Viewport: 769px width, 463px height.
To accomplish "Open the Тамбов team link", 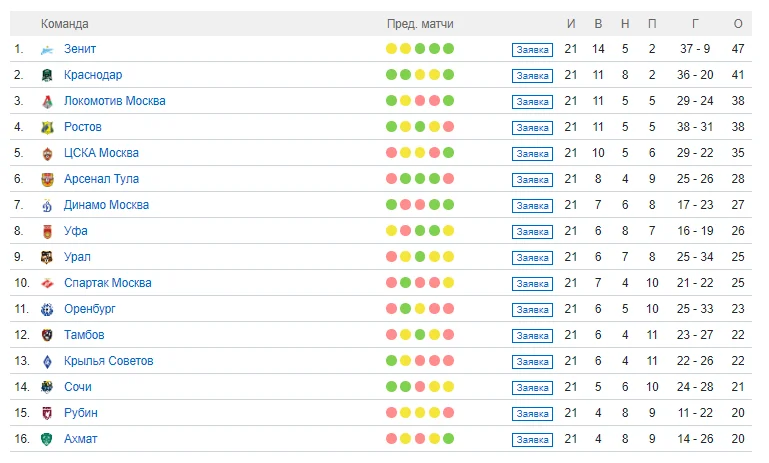I will (x=84, y=335).
